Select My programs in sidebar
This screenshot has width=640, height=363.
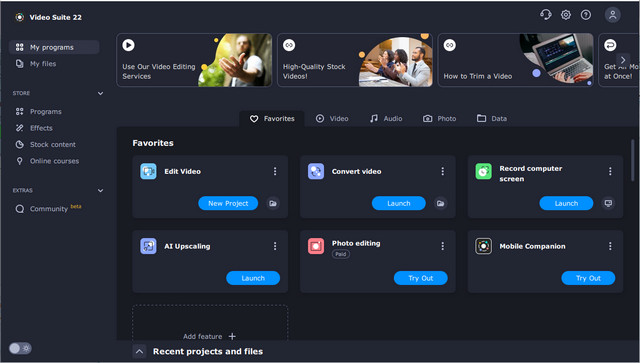click(x=54, y=47)
